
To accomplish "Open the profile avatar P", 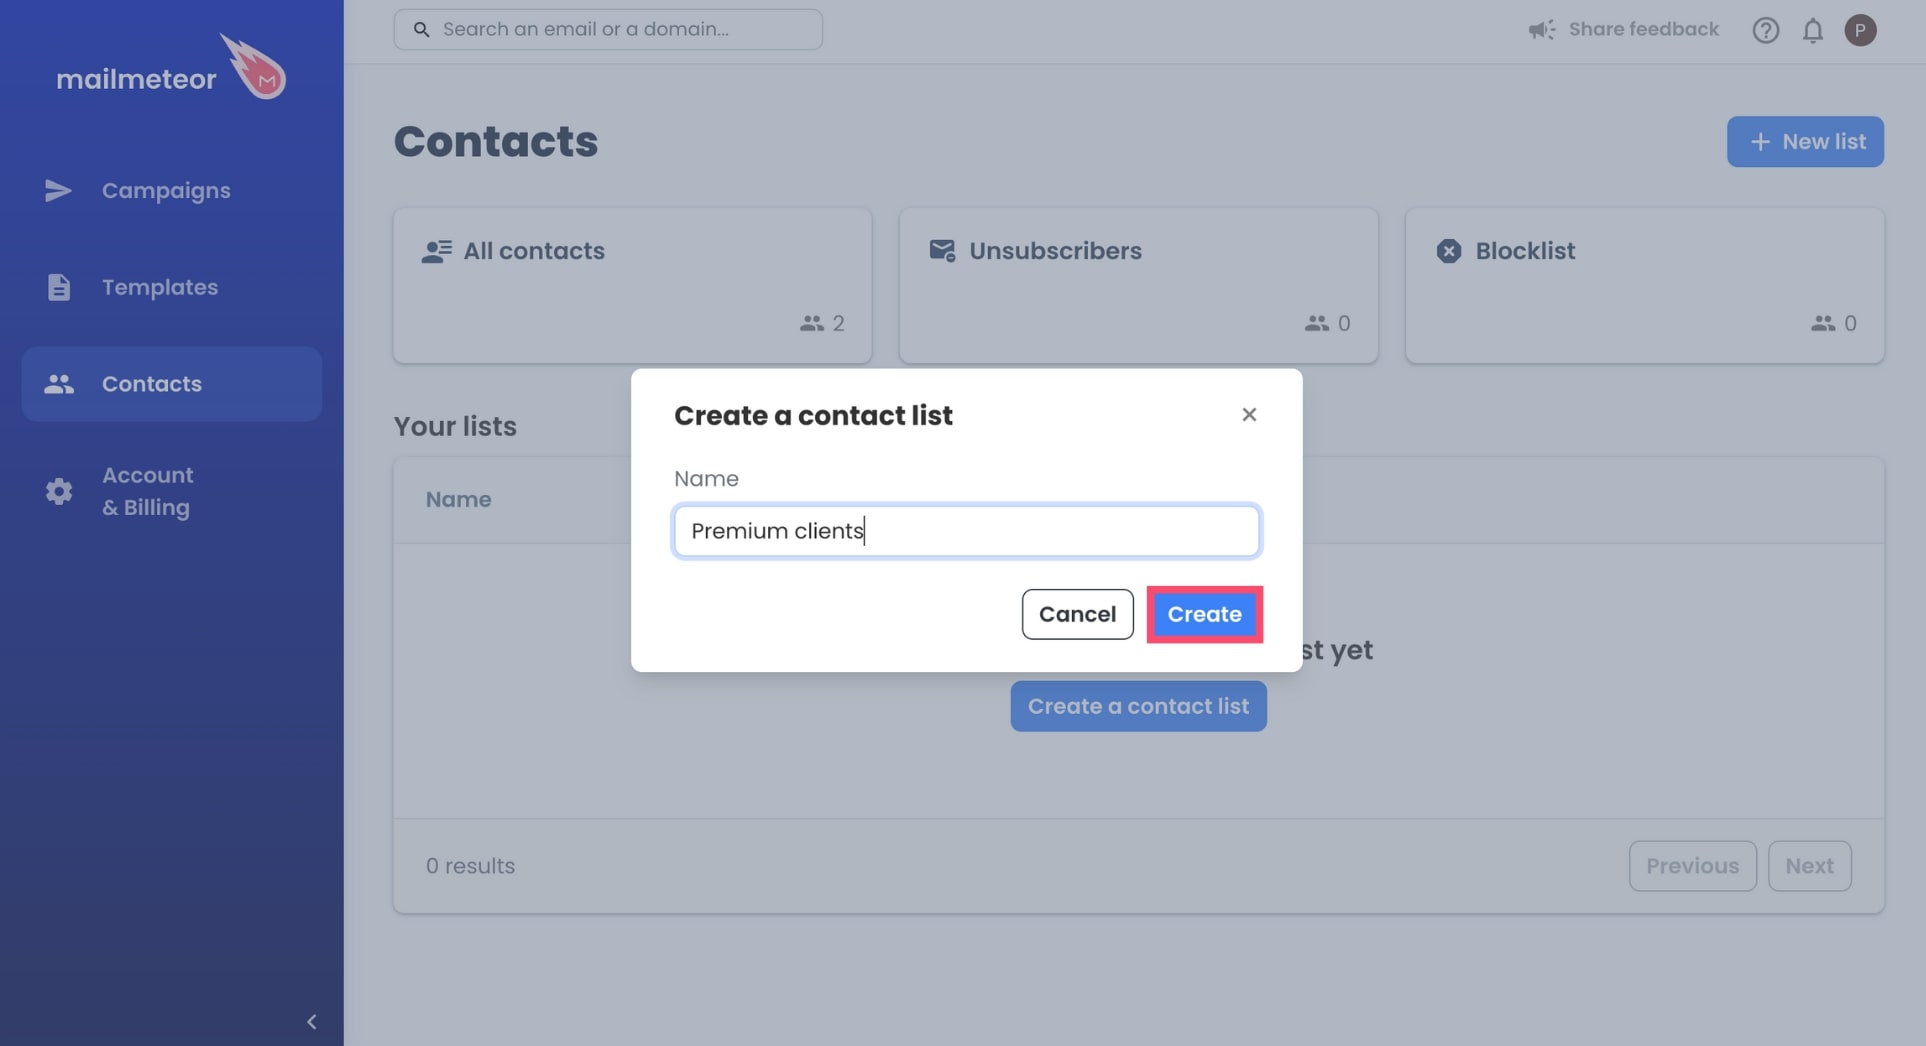I will [x=1859, y=30].
